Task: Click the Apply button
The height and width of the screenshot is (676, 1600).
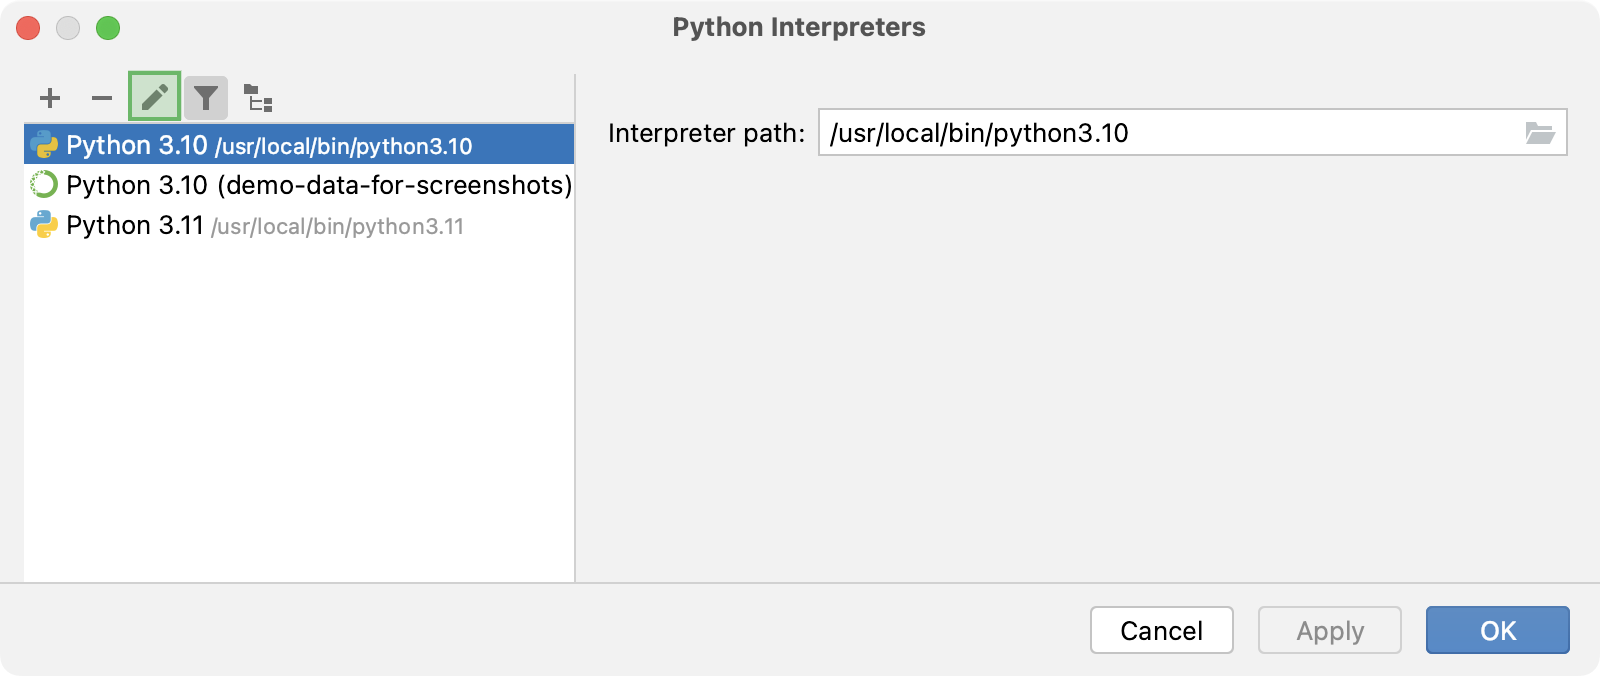Action: (x=1330, y=631)
